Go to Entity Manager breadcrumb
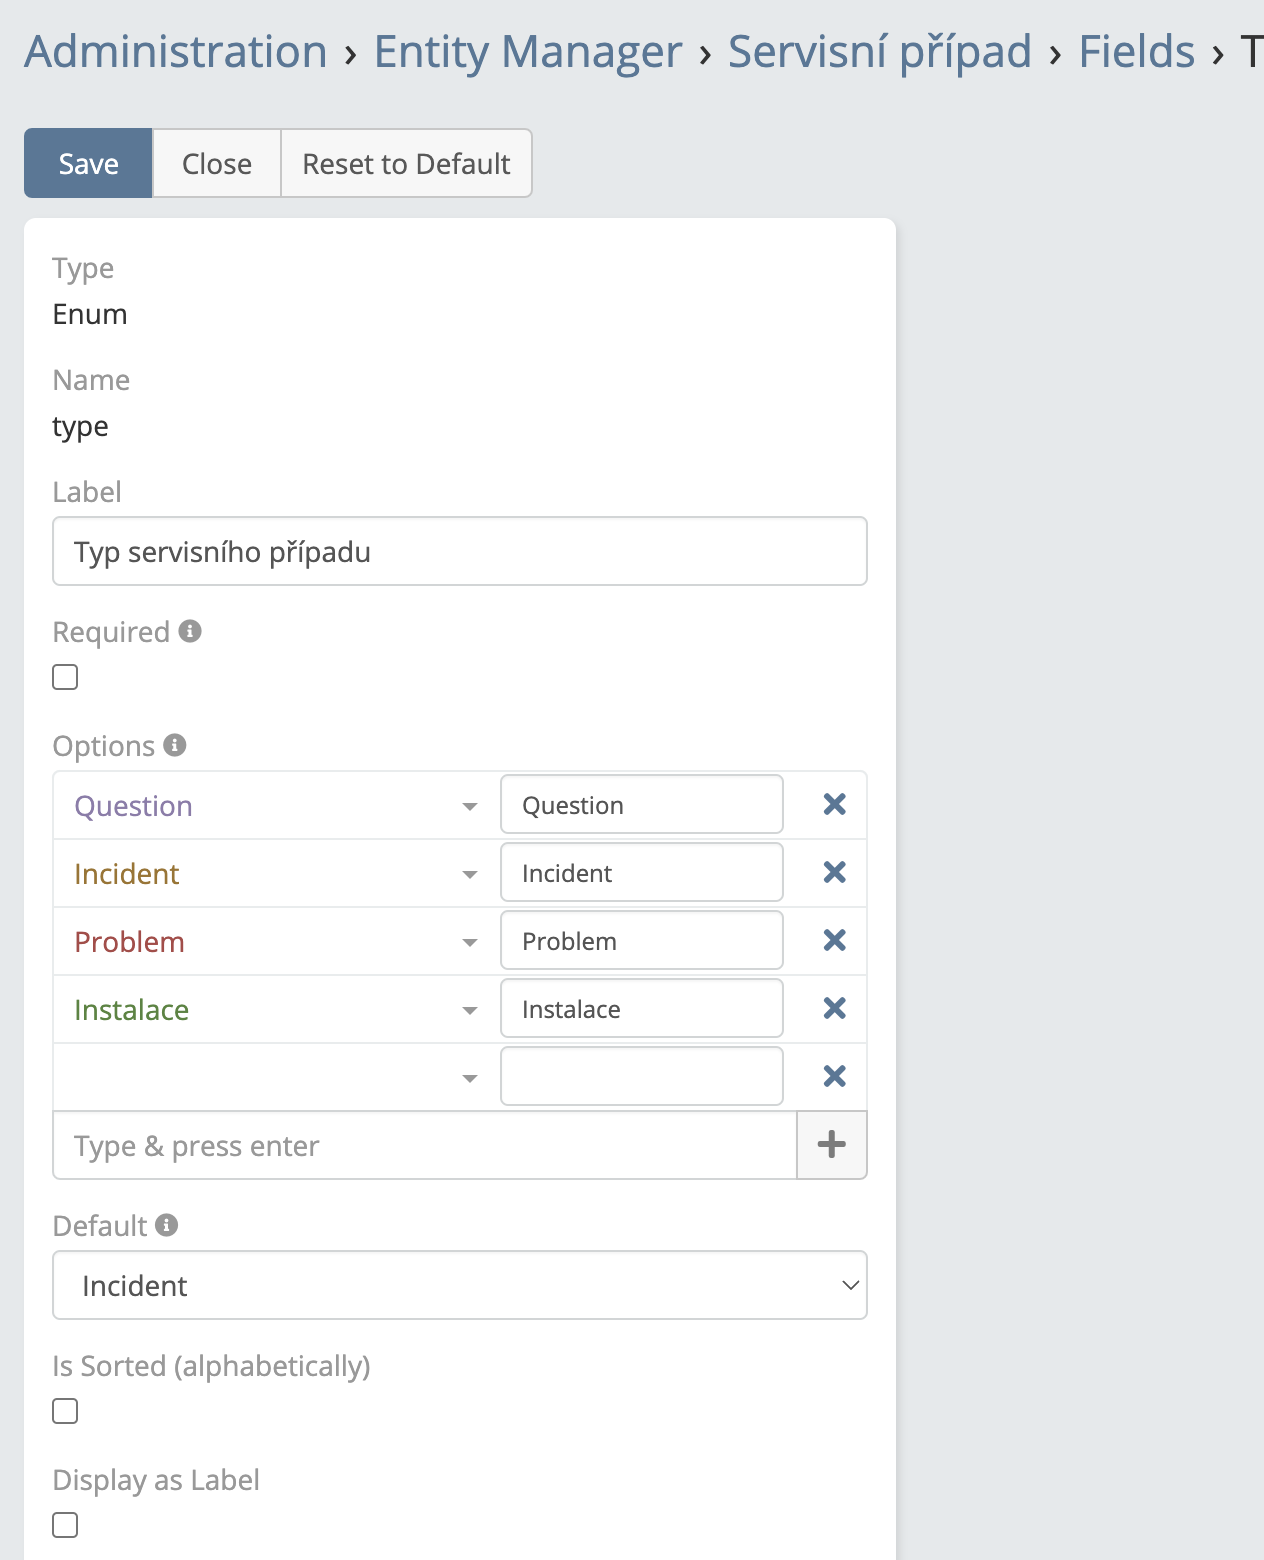Image resolution: width=1264 pixels, height=1560 pixels. (x=527, y=52)
